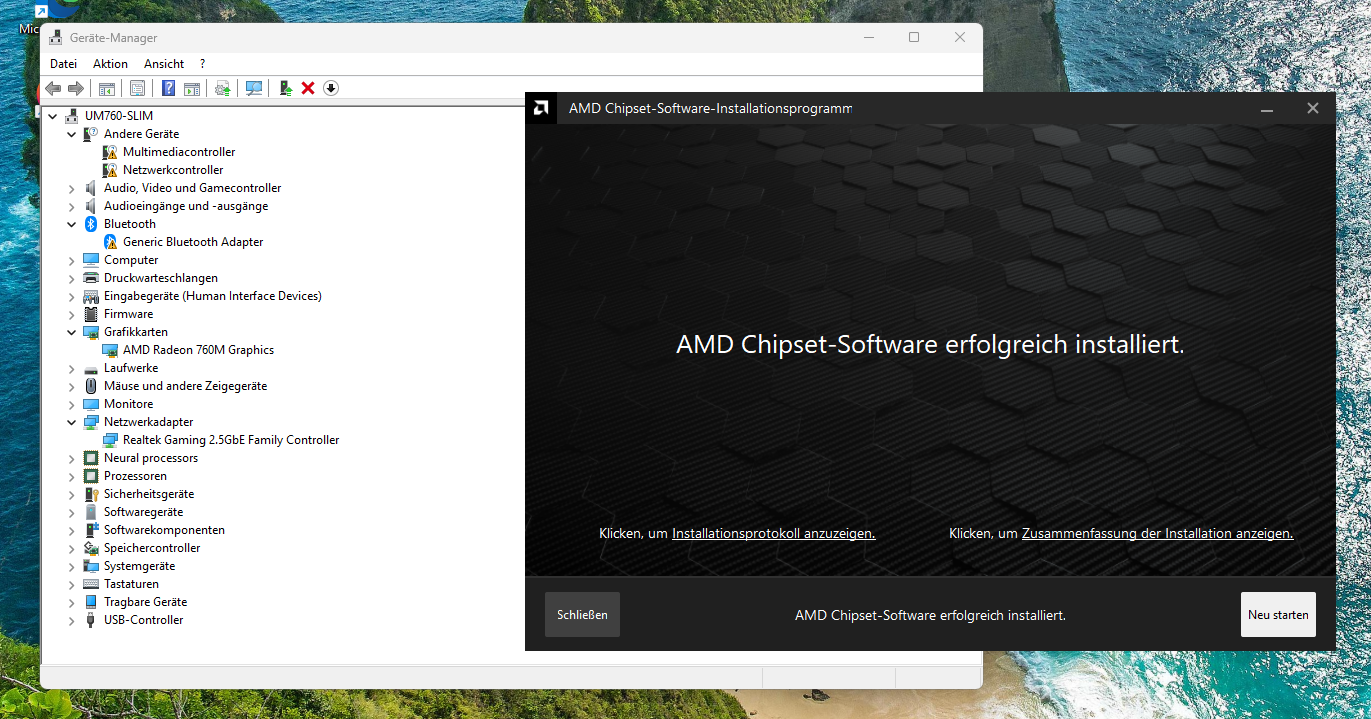This screenshot has height=719, width=1371.
Task: Click the AMD logo in installer title bar
Action: click(x=540, y=108)
